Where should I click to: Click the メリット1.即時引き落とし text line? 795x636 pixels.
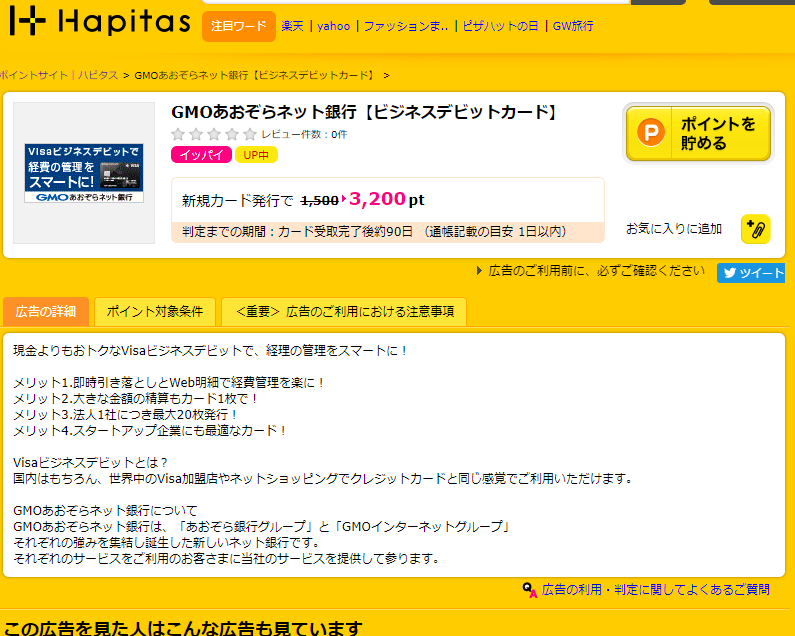pos(168,382)
